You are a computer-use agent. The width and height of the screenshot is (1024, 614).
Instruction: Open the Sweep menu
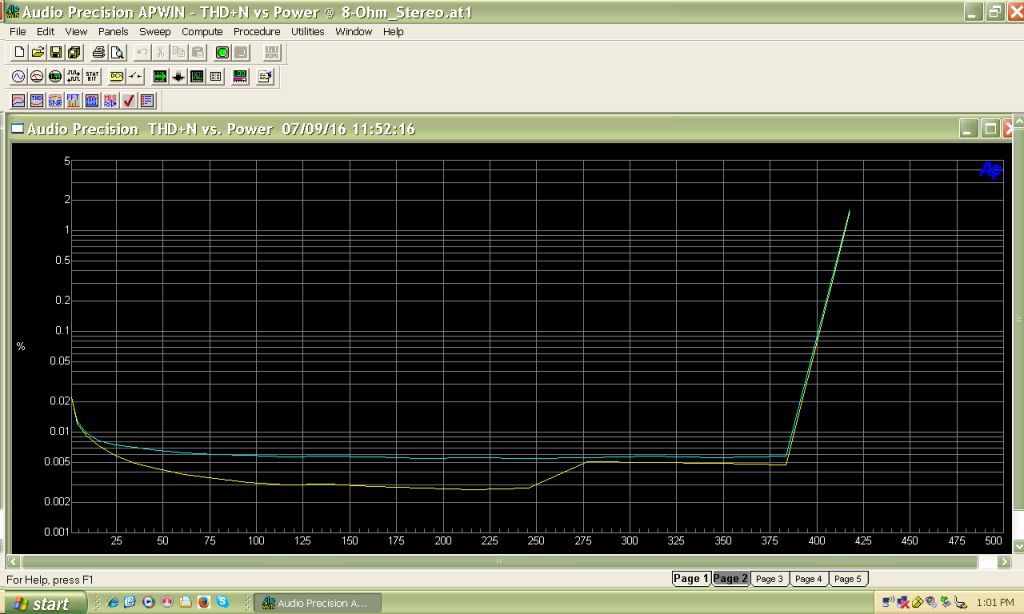click(x=155, y=31)
